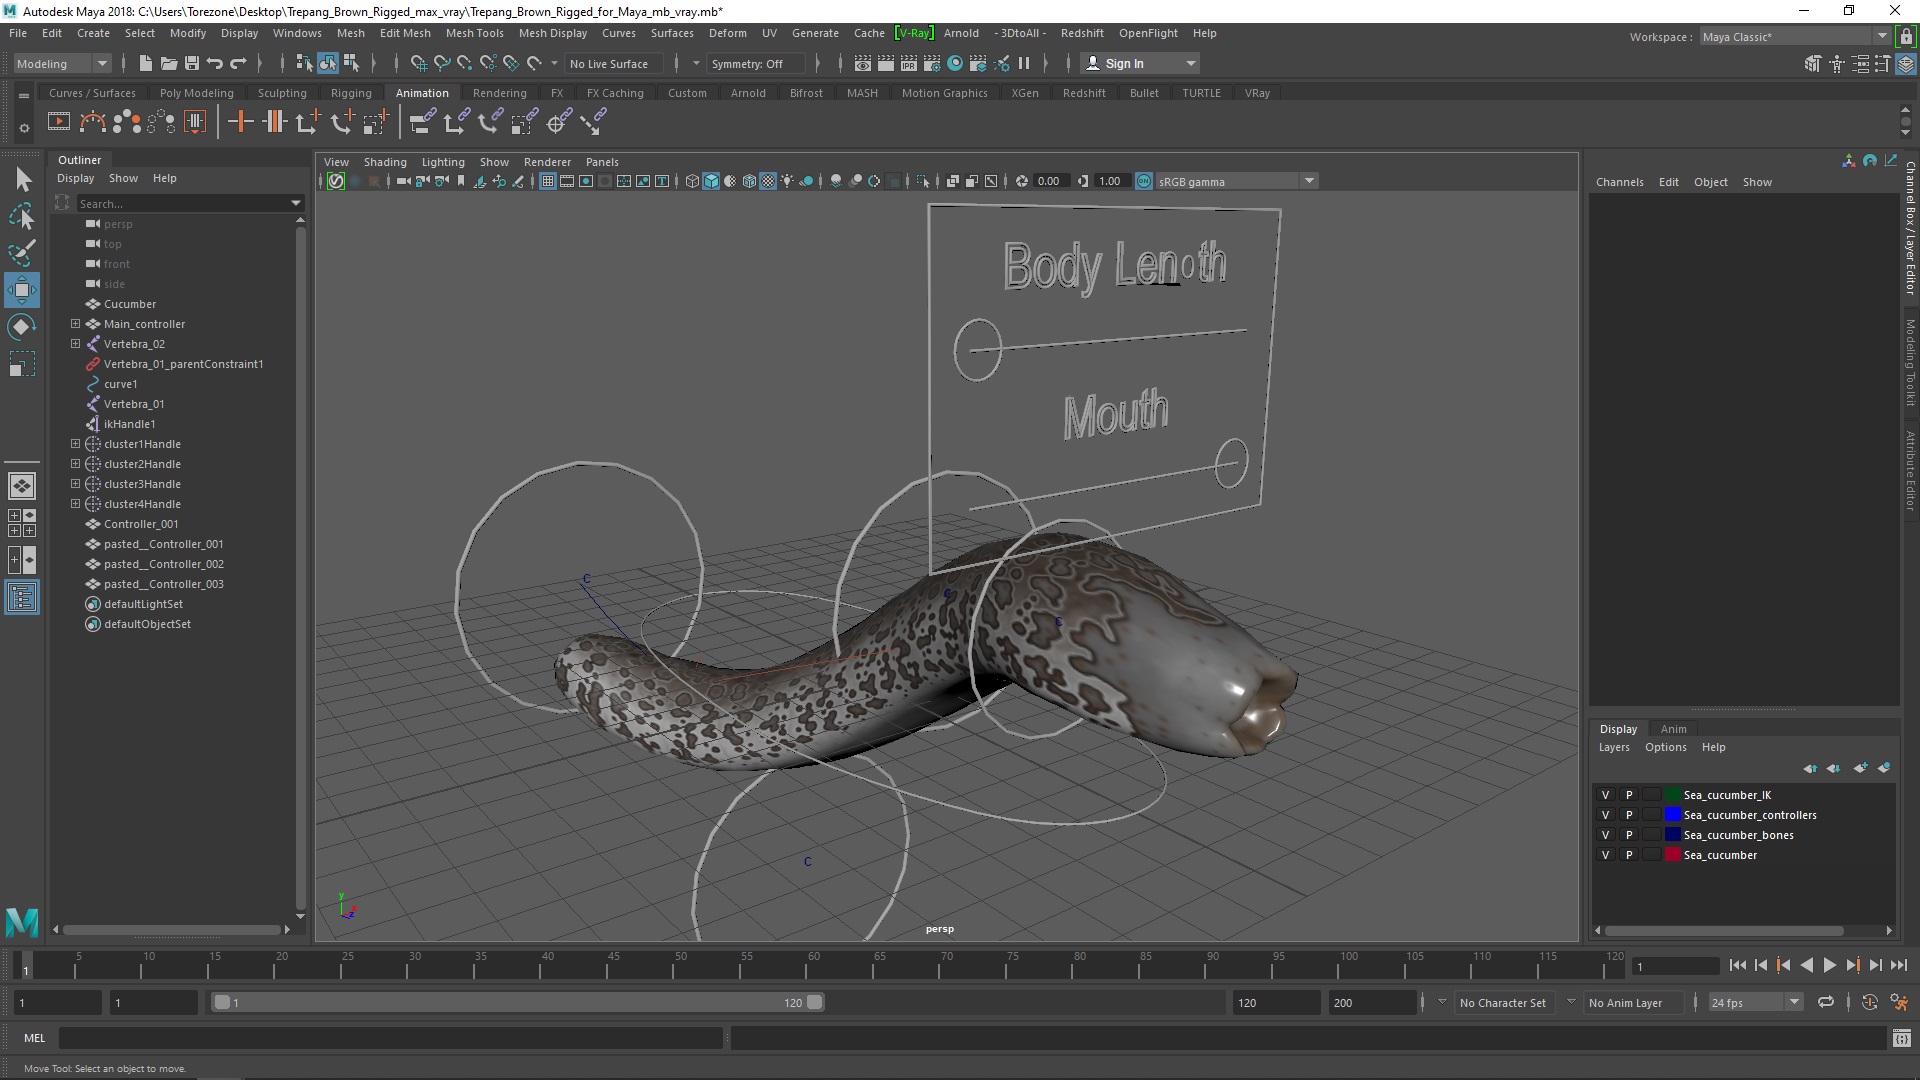Toggle playback P for Sea_cucumber layer
Screen dimensions: 1920x1080
tap(1628, 855)
